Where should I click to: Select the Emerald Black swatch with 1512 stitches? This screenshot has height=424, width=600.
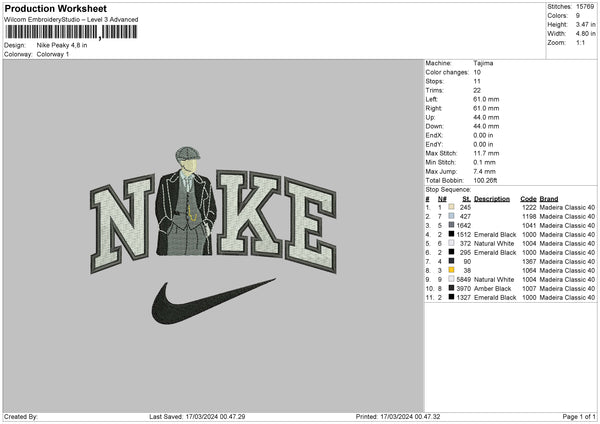coord(452,234)
